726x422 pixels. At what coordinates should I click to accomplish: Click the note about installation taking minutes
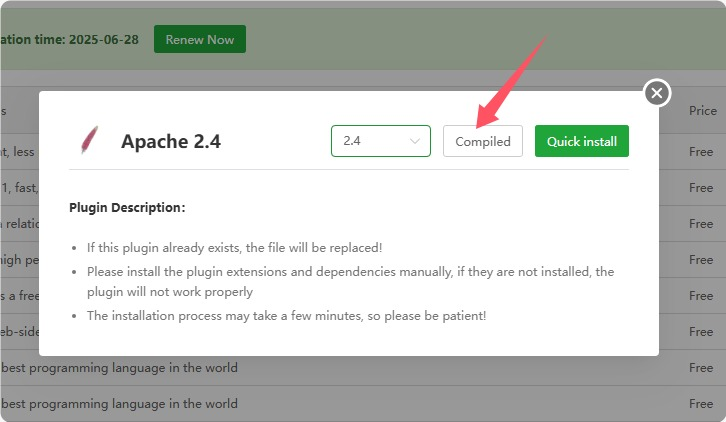pyautogui.click(x=287, y=315)
